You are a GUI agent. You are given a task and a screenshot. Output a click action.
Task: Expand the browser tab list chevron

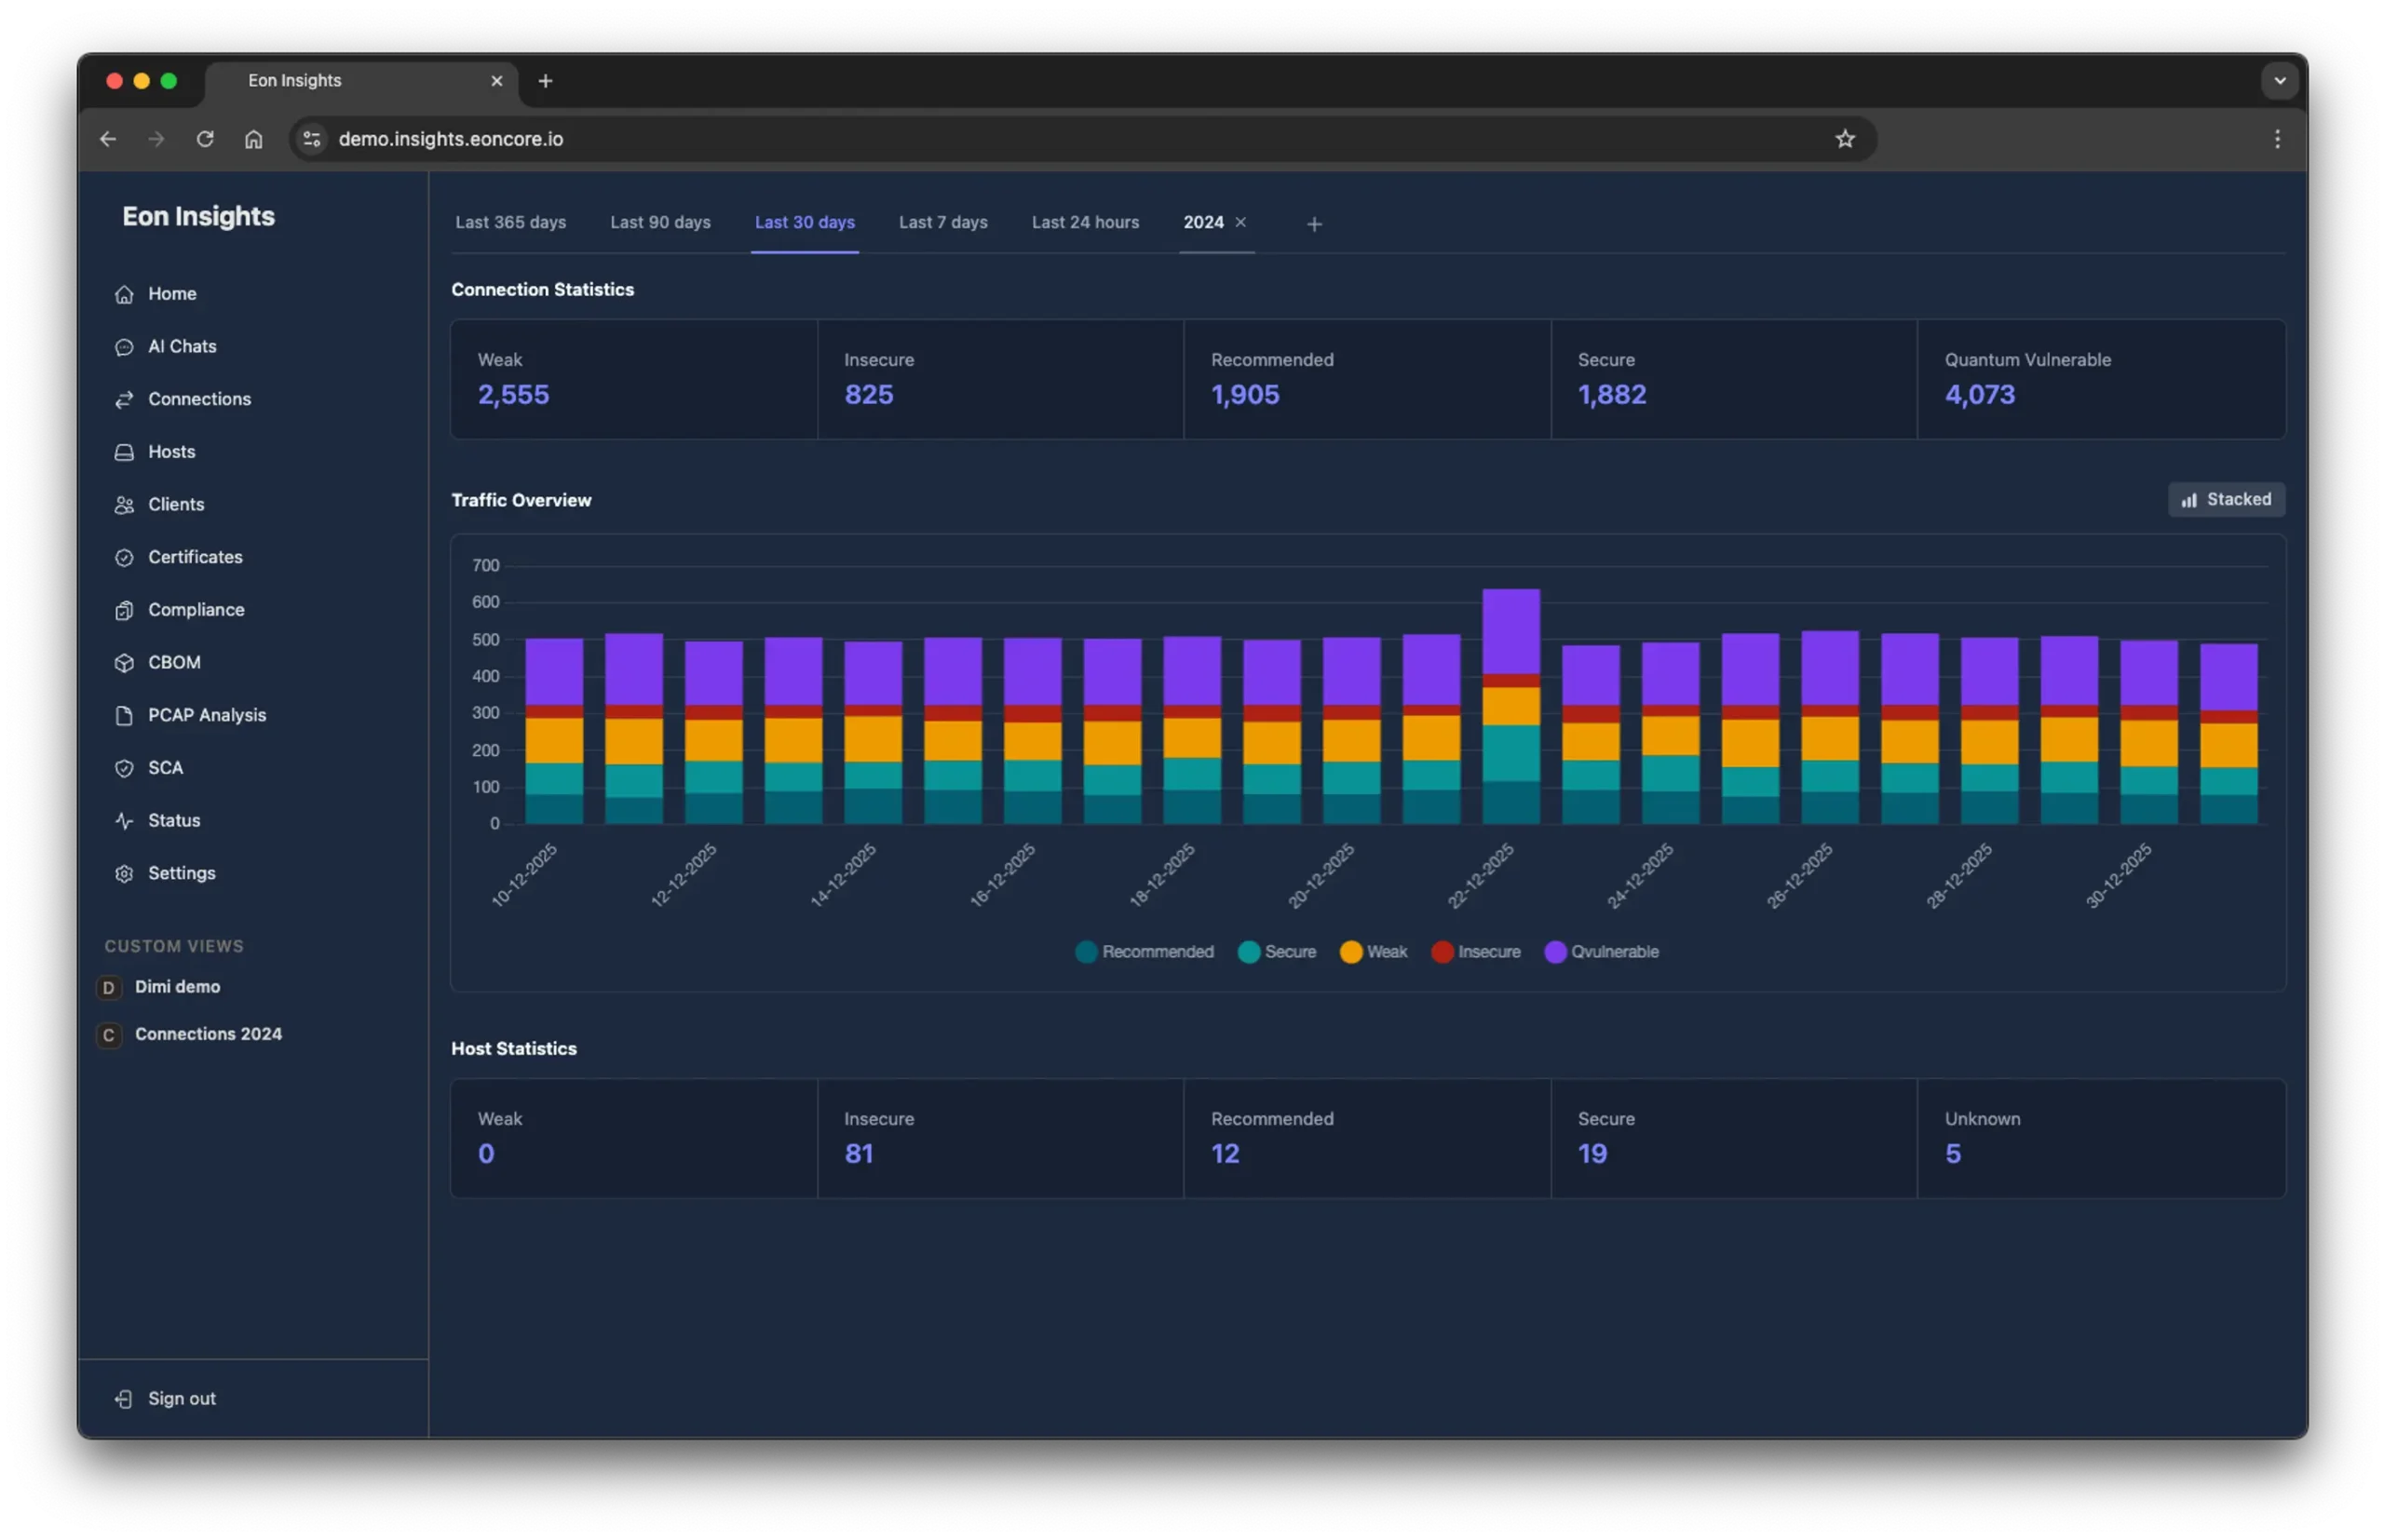click(2279, 81)
